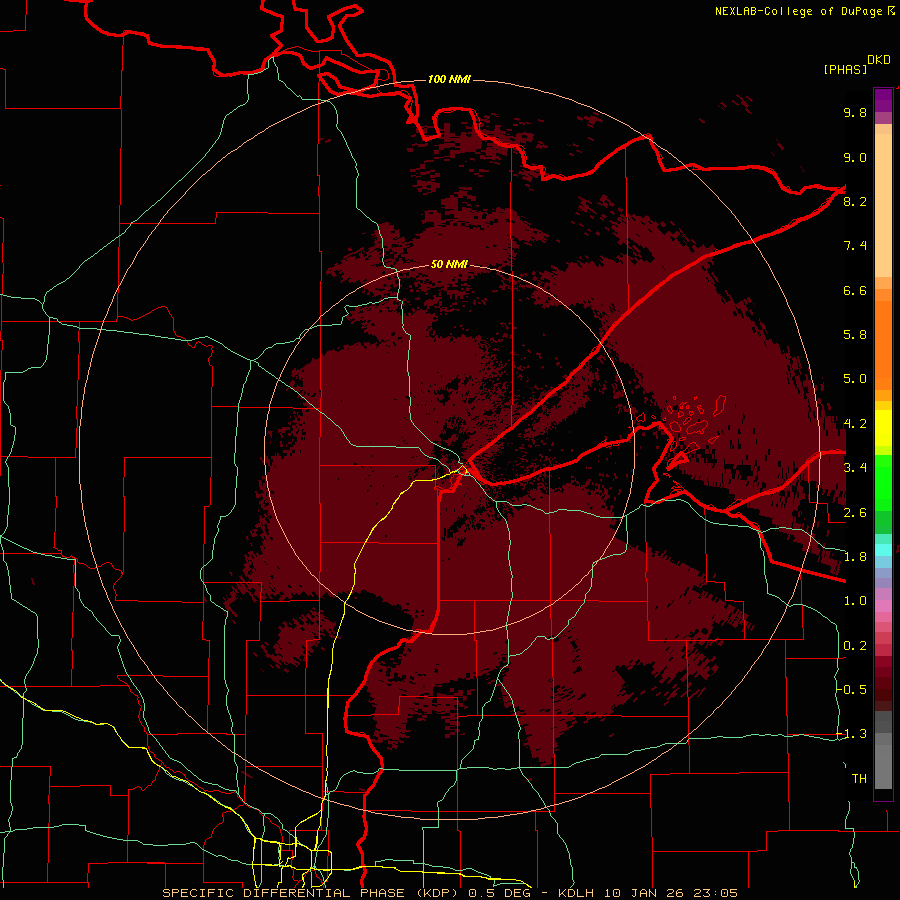Select the 9.8 legend value
This screenshot has width=900, height=900.
[855, 112]
